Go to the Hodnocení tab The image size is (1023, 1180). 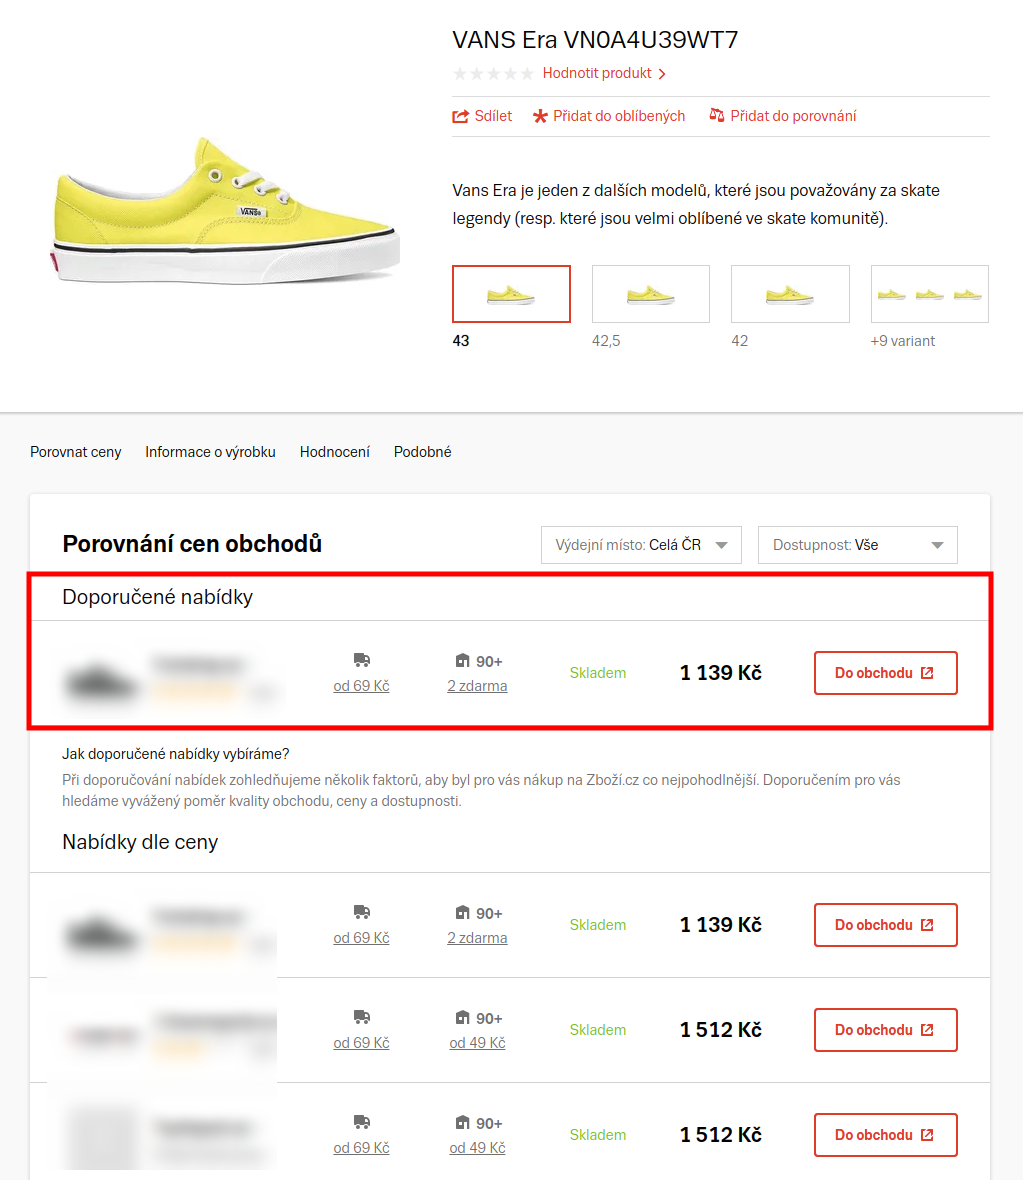(x=334, y=452)
